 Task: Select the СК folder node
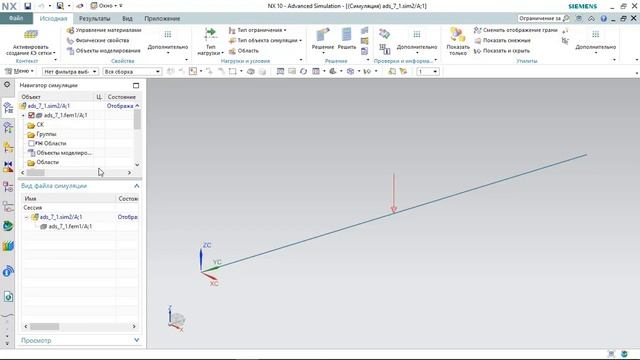(x=40, y=124)
